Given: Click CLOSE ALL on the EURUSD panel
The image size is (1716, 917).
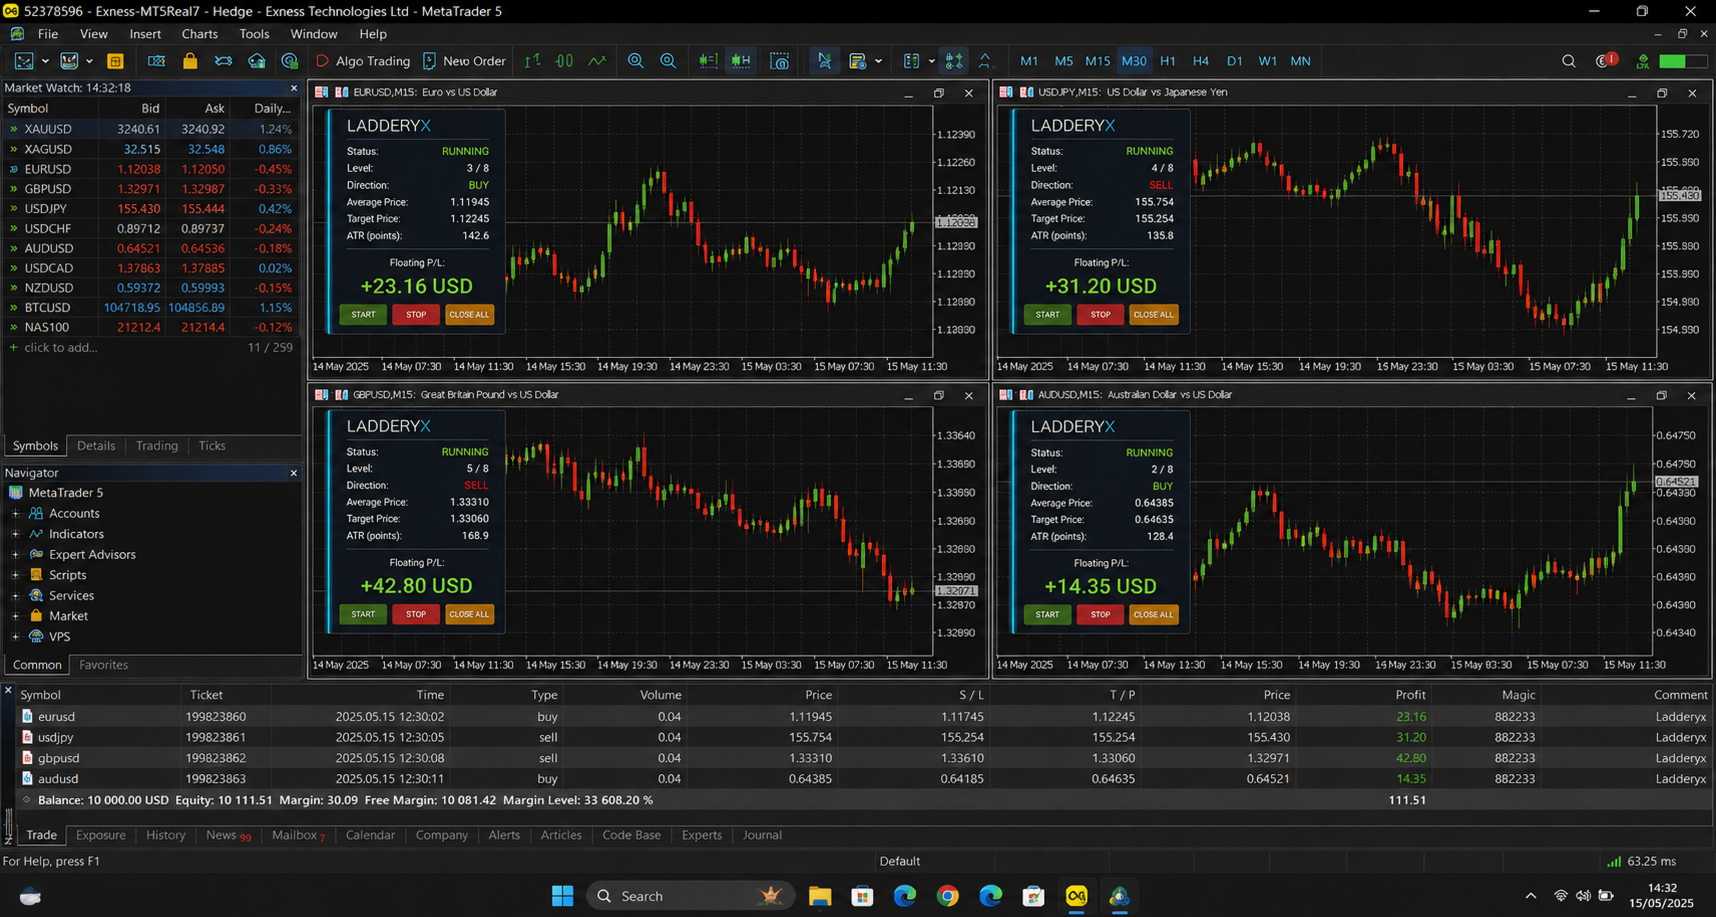Looking at the screenshot, I should pyautogui.click(x=469, y=314).
